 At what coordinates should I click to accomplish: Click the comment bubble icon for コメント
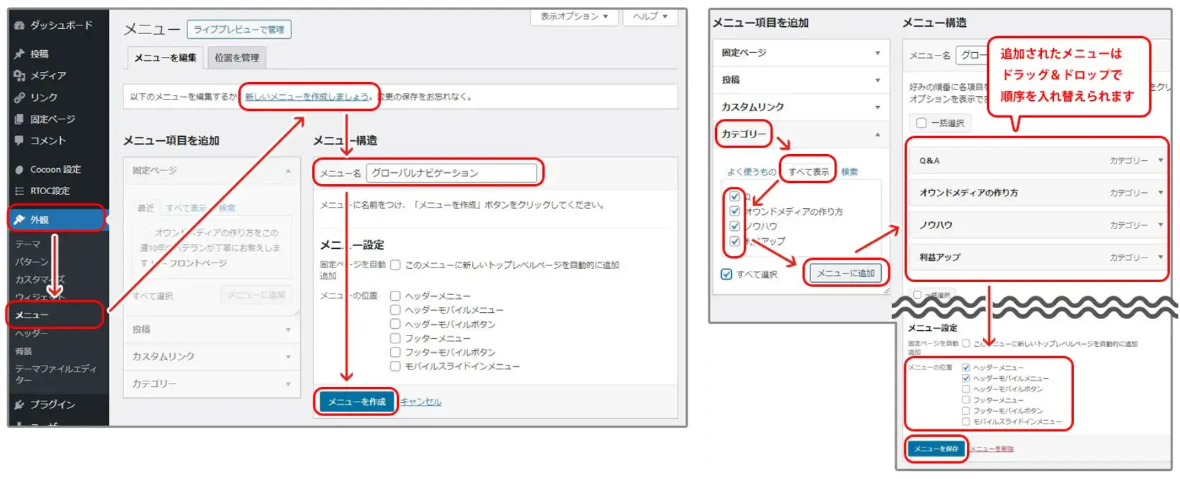(19, 141)
